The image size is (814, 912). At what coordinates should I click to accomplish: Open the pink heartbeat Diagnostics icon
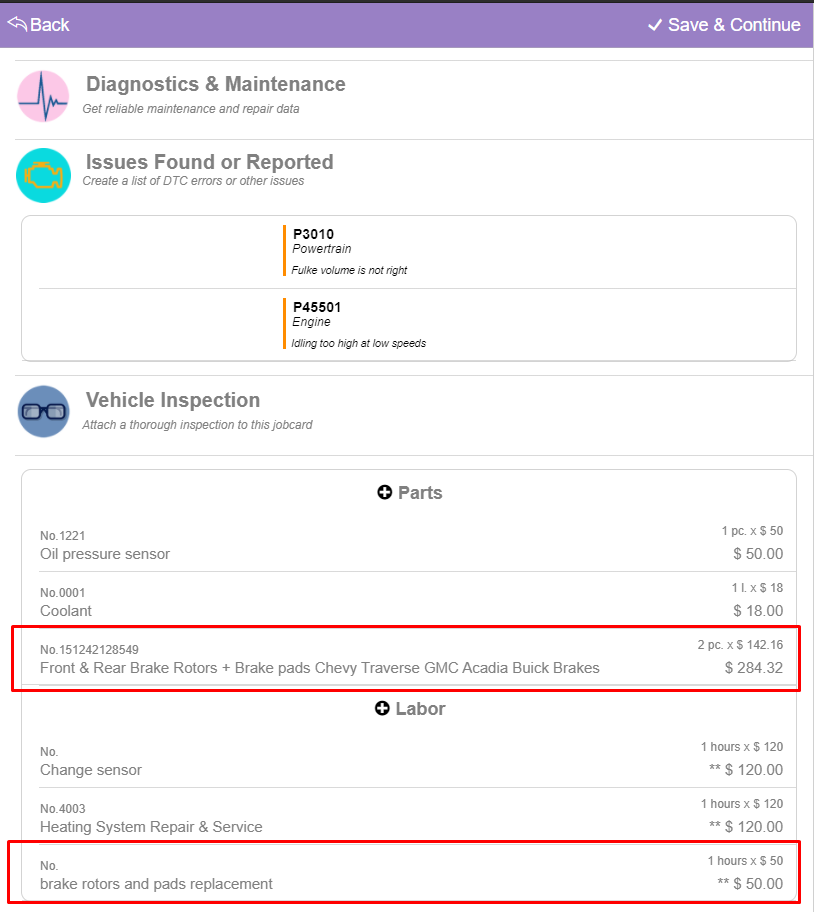click(x=43, y=96)
